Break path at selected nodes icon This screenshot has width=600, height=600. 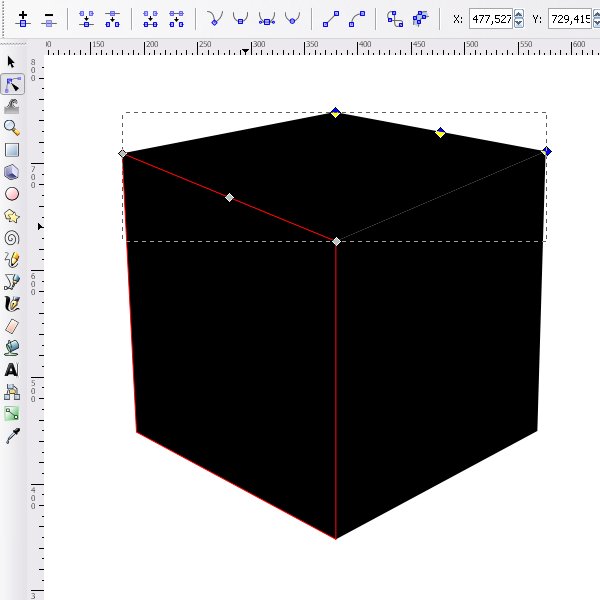[x=112, y=19]
